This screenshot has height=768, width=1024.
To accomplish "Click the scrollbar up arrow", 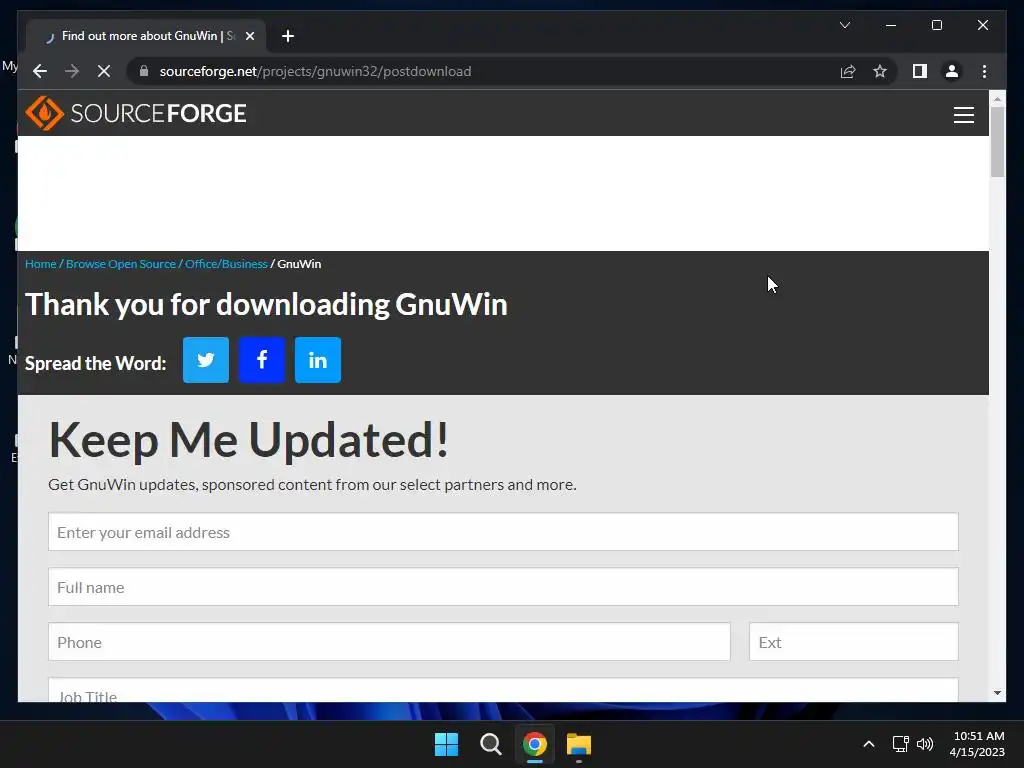I will click(x=997, y=99).
